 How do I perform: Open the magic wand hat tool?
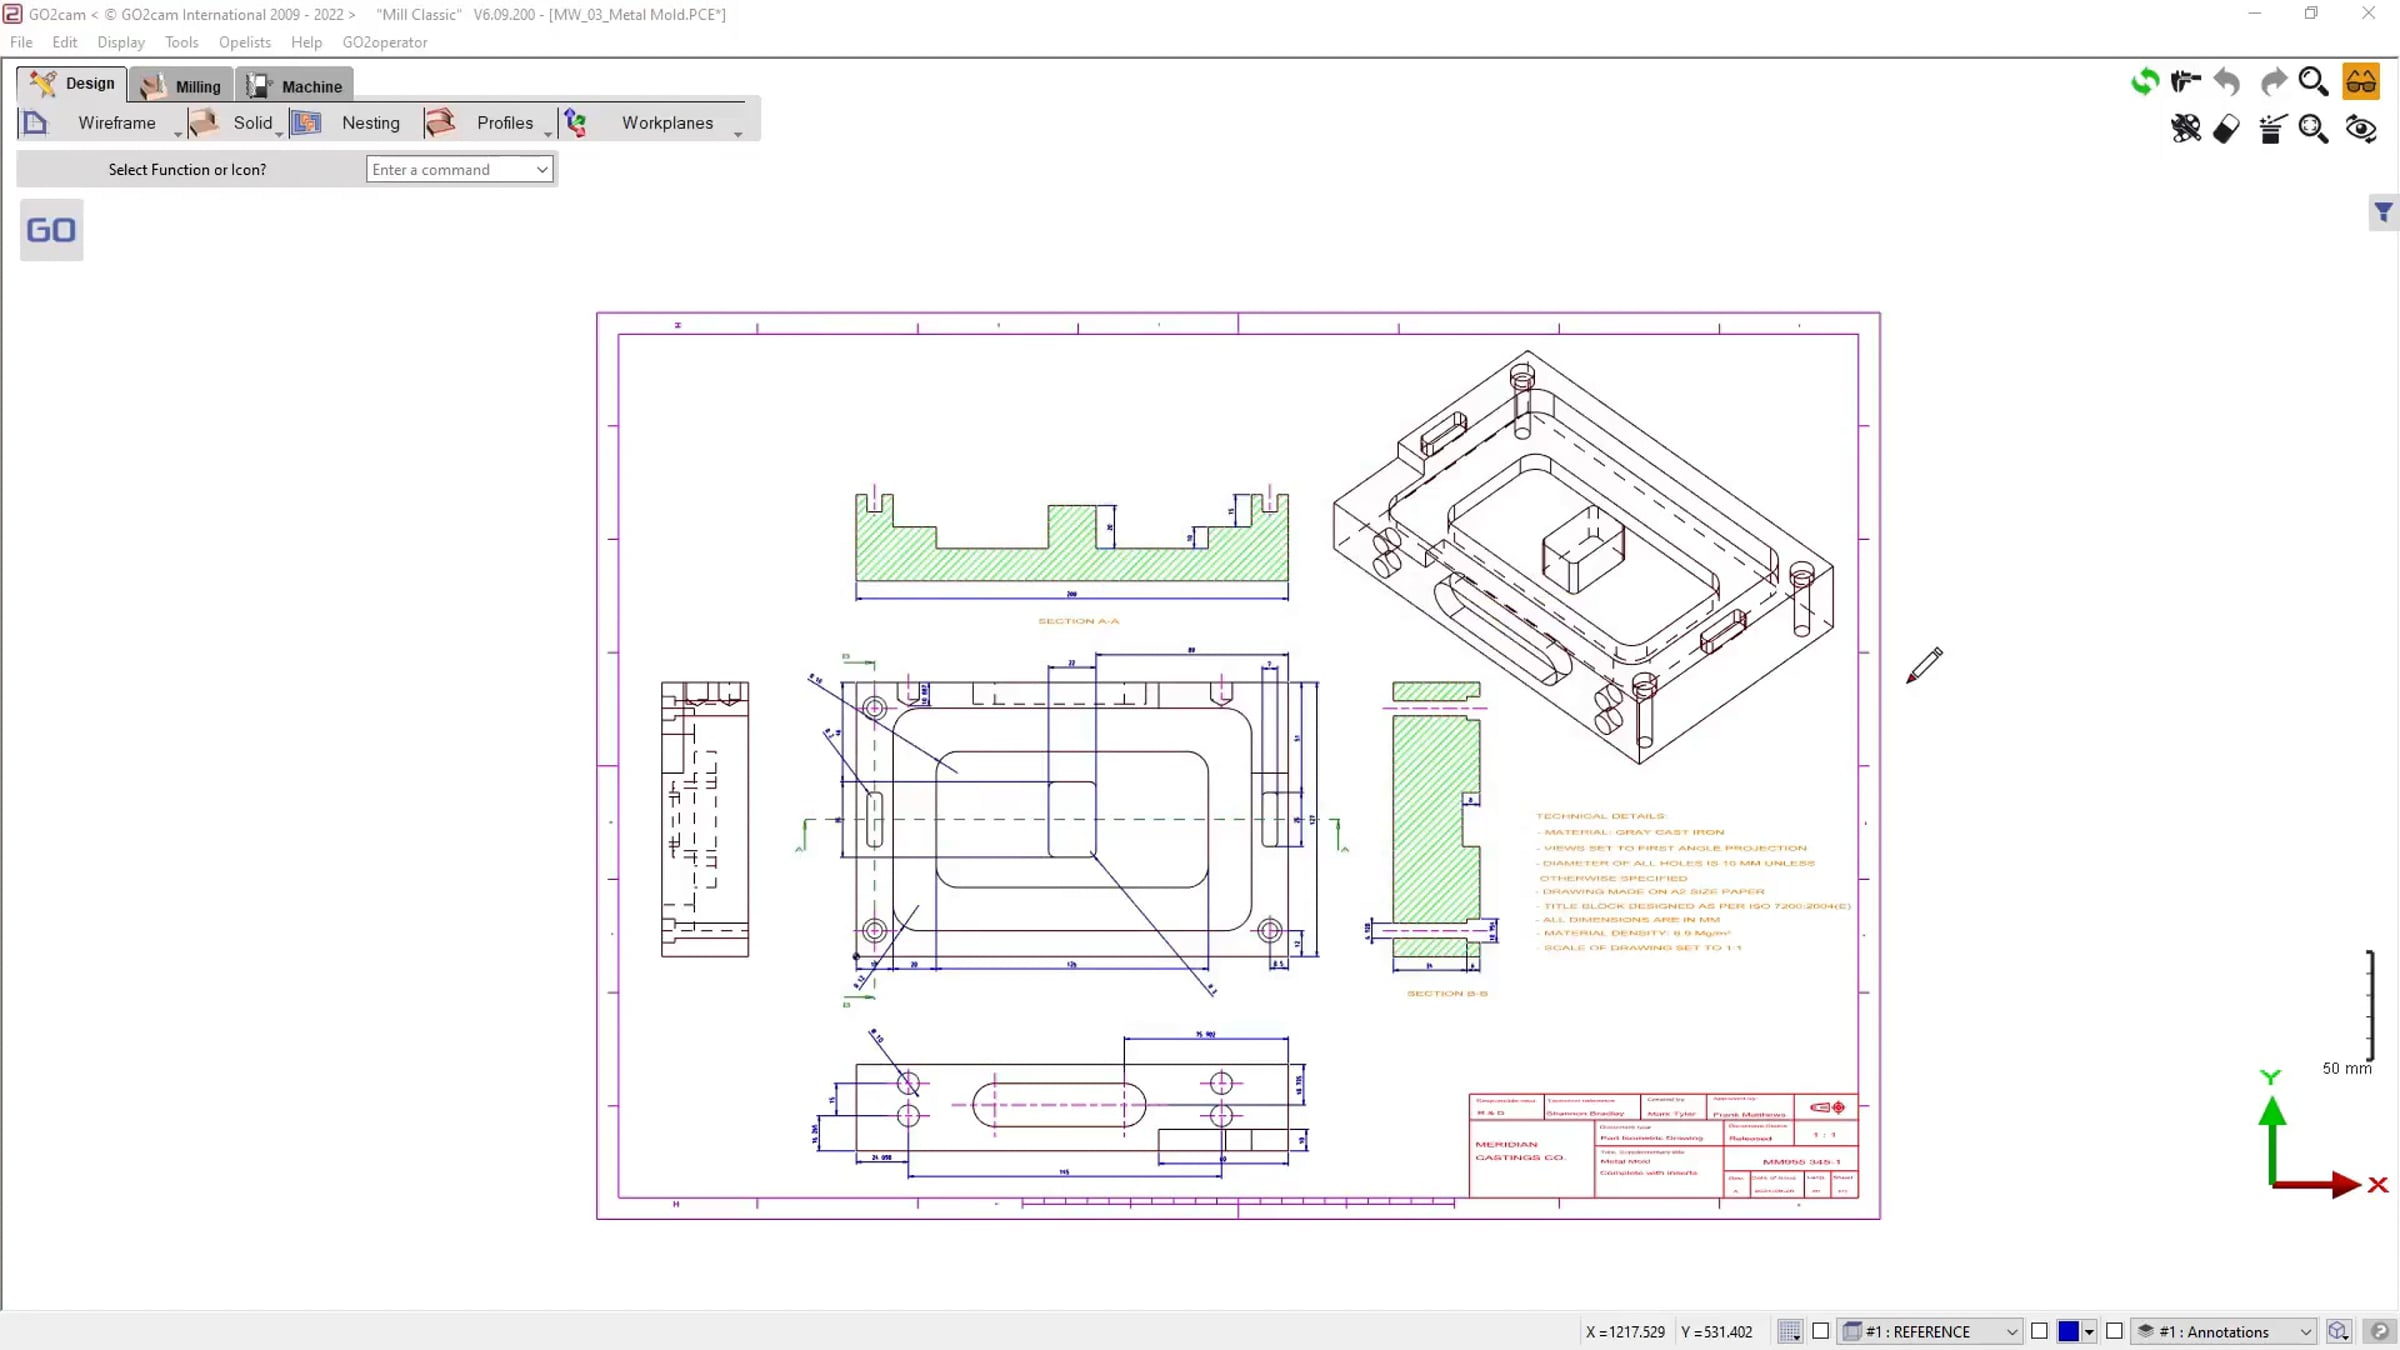click(x=2272, y=129)
